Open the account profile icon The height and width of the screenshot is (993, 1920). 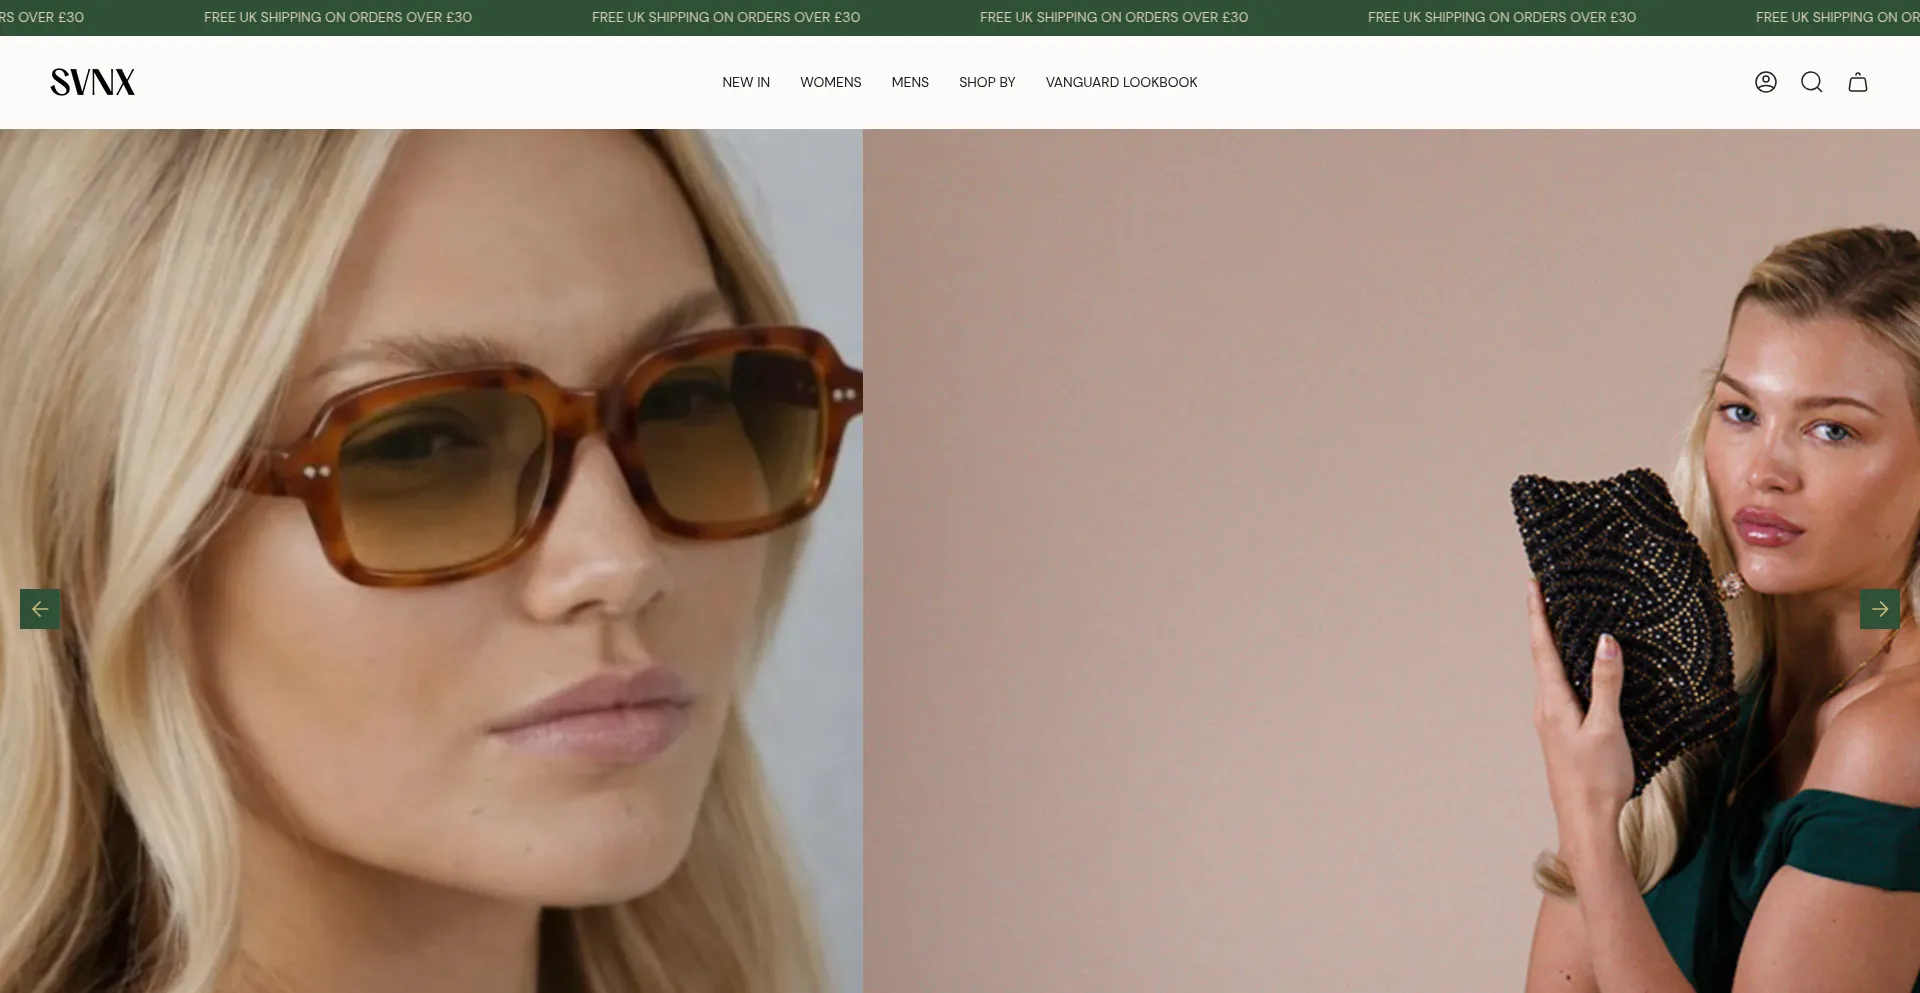pos(1766,82)
